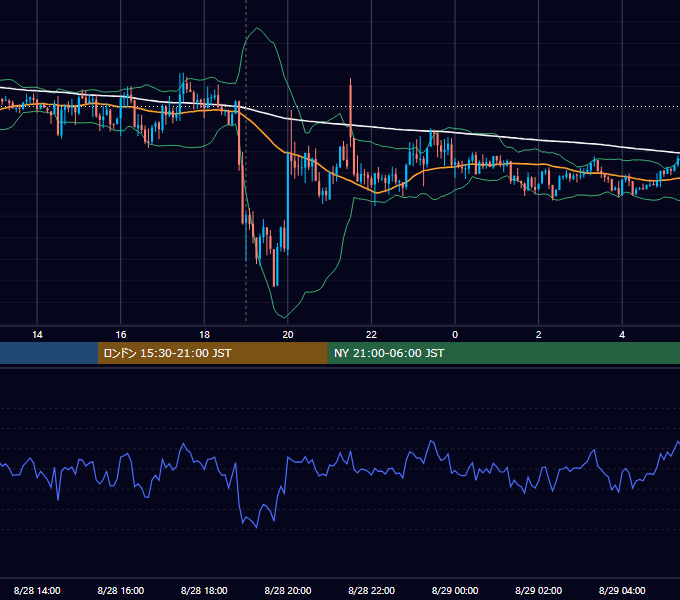This screenshot has width=680, height=600.
Task: Click the 18 hour label on chart axis
Action: coord(204,335)
